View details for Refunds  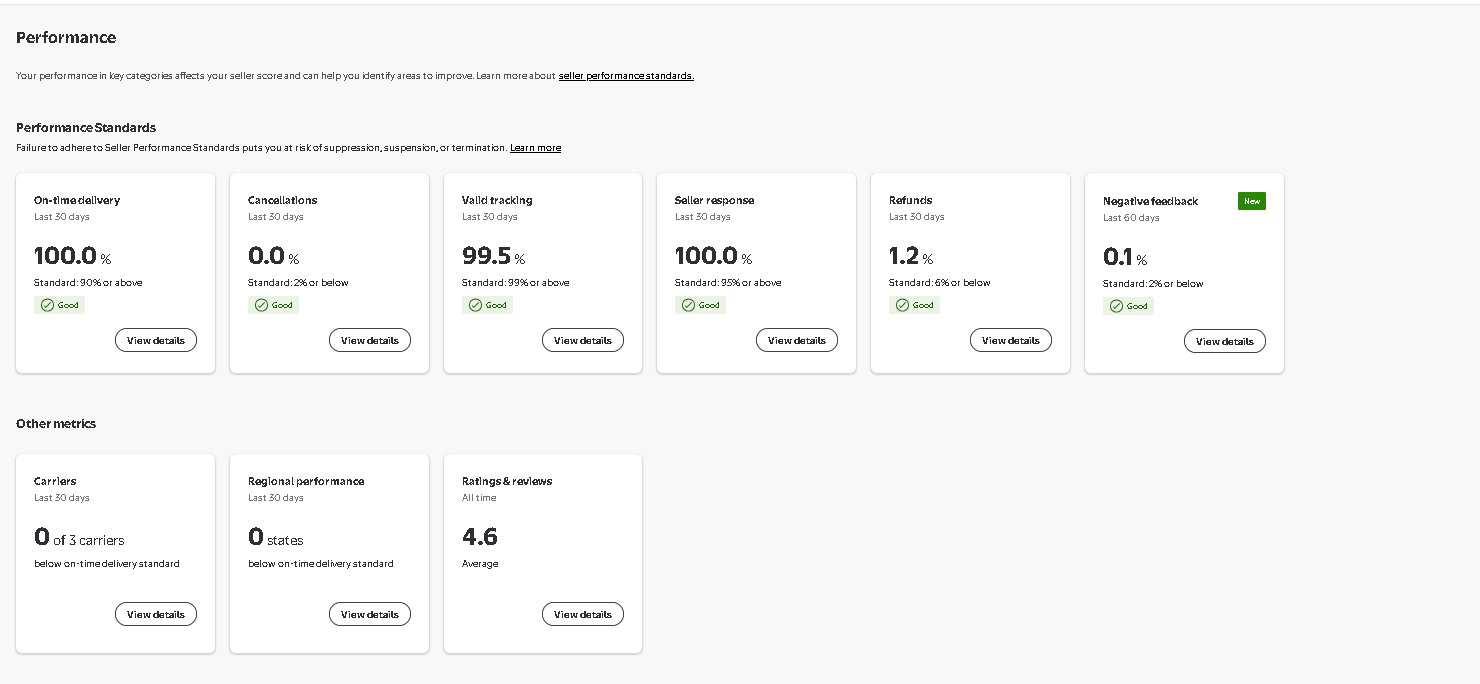point(1010,340)
